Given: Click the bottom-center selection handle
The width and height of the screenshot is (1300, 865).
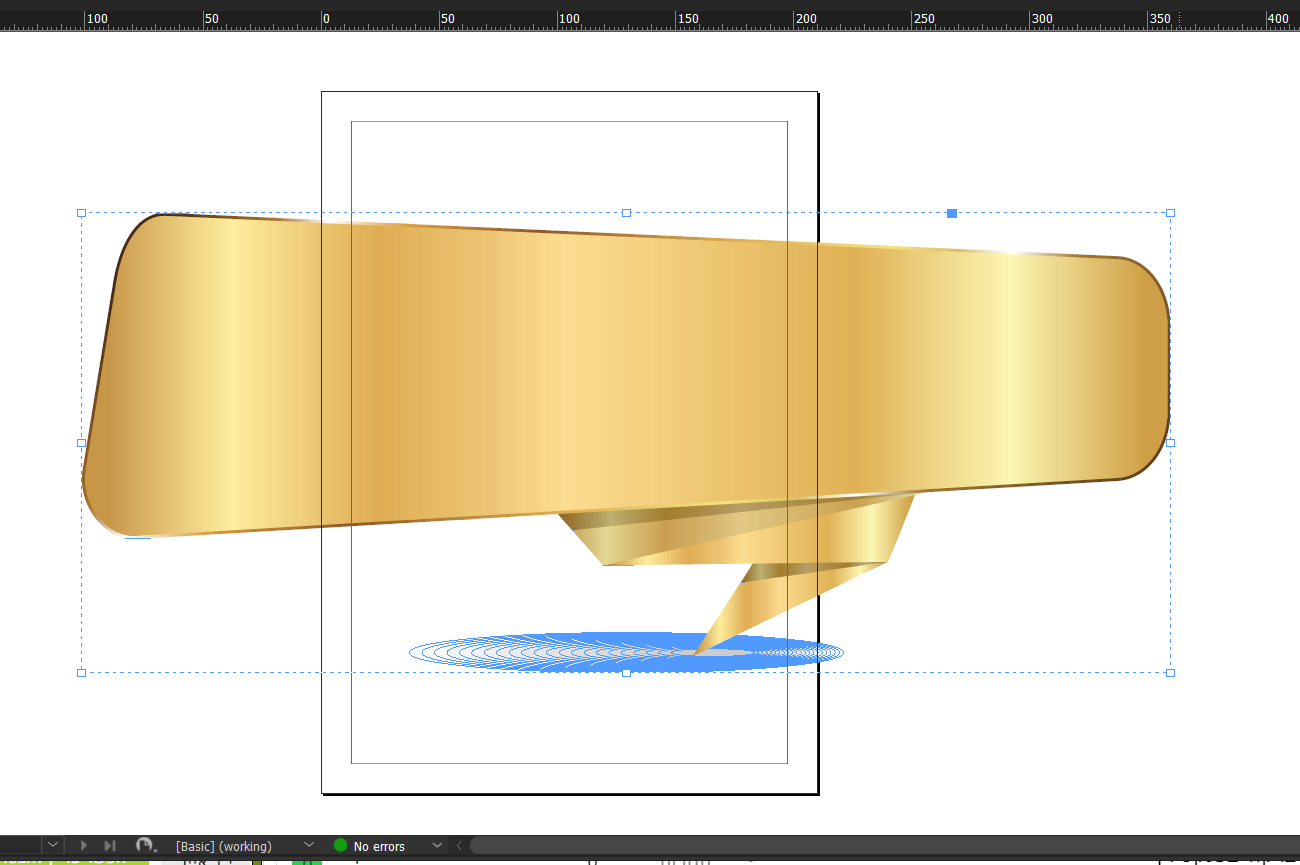Looking at the screenshot, I should [x=626, y=673].
